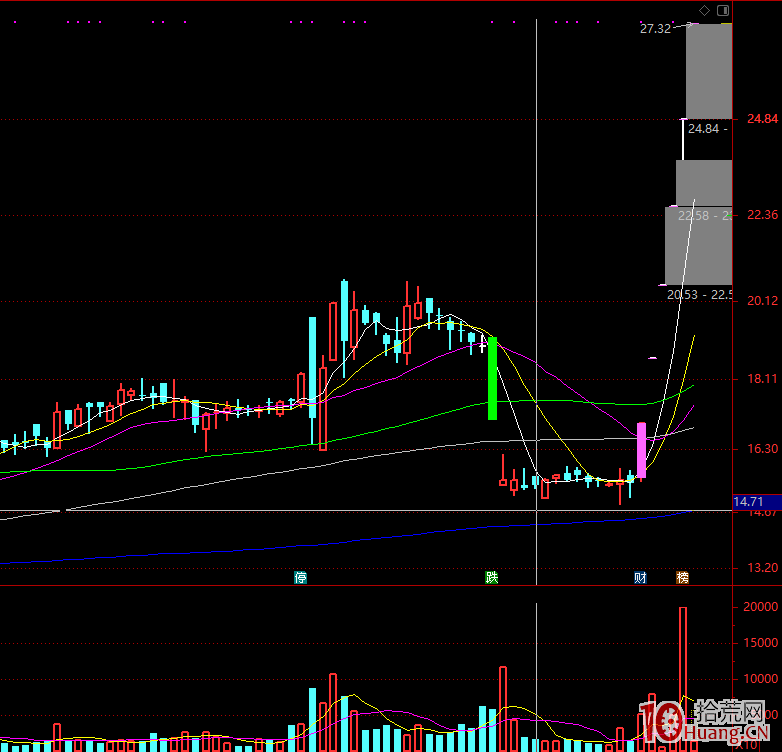The image size is (782, 752).
Task: Open the 榜 leaderboard event marker
Action: (x=682, y=577)
